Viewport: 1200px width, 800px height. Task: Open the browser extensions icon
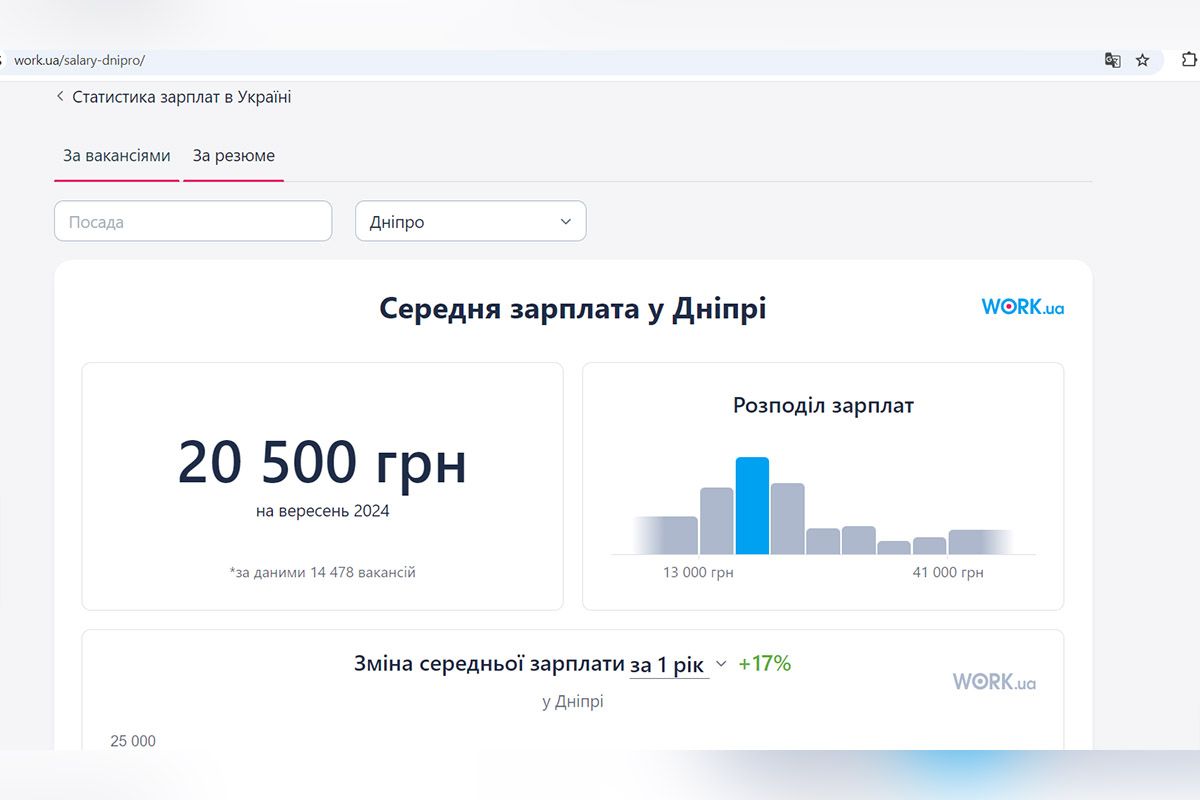1186,60
